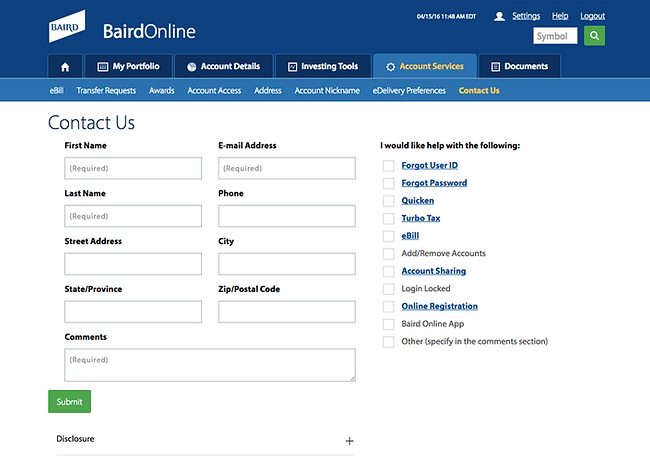Focus the Symbol search field

click(x=555, y=36)
